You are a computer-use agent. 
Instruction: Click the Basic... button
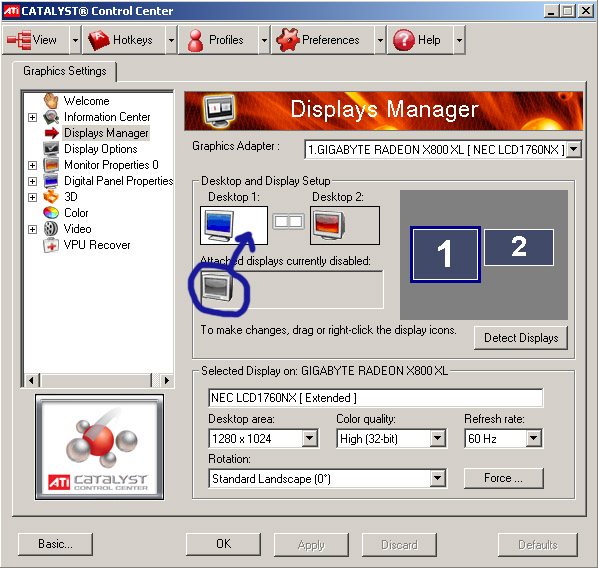click(55, 544)
